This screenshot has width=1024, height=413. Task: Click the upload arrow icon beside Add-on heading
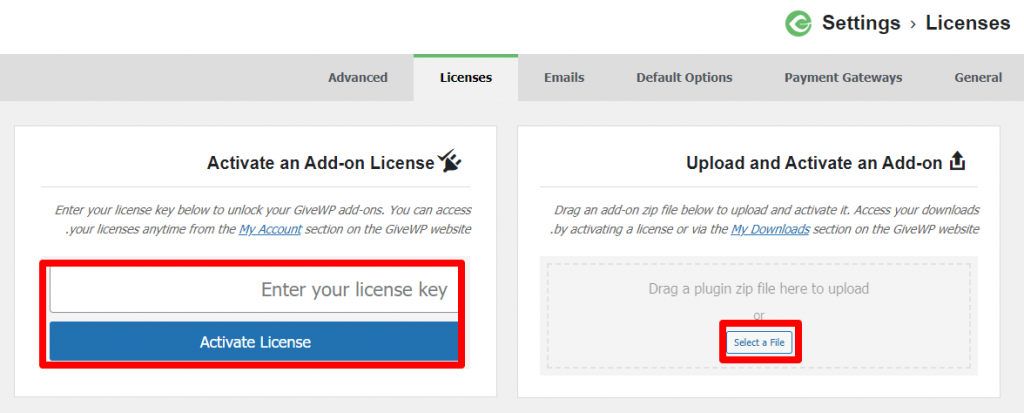tap(957, 161)
